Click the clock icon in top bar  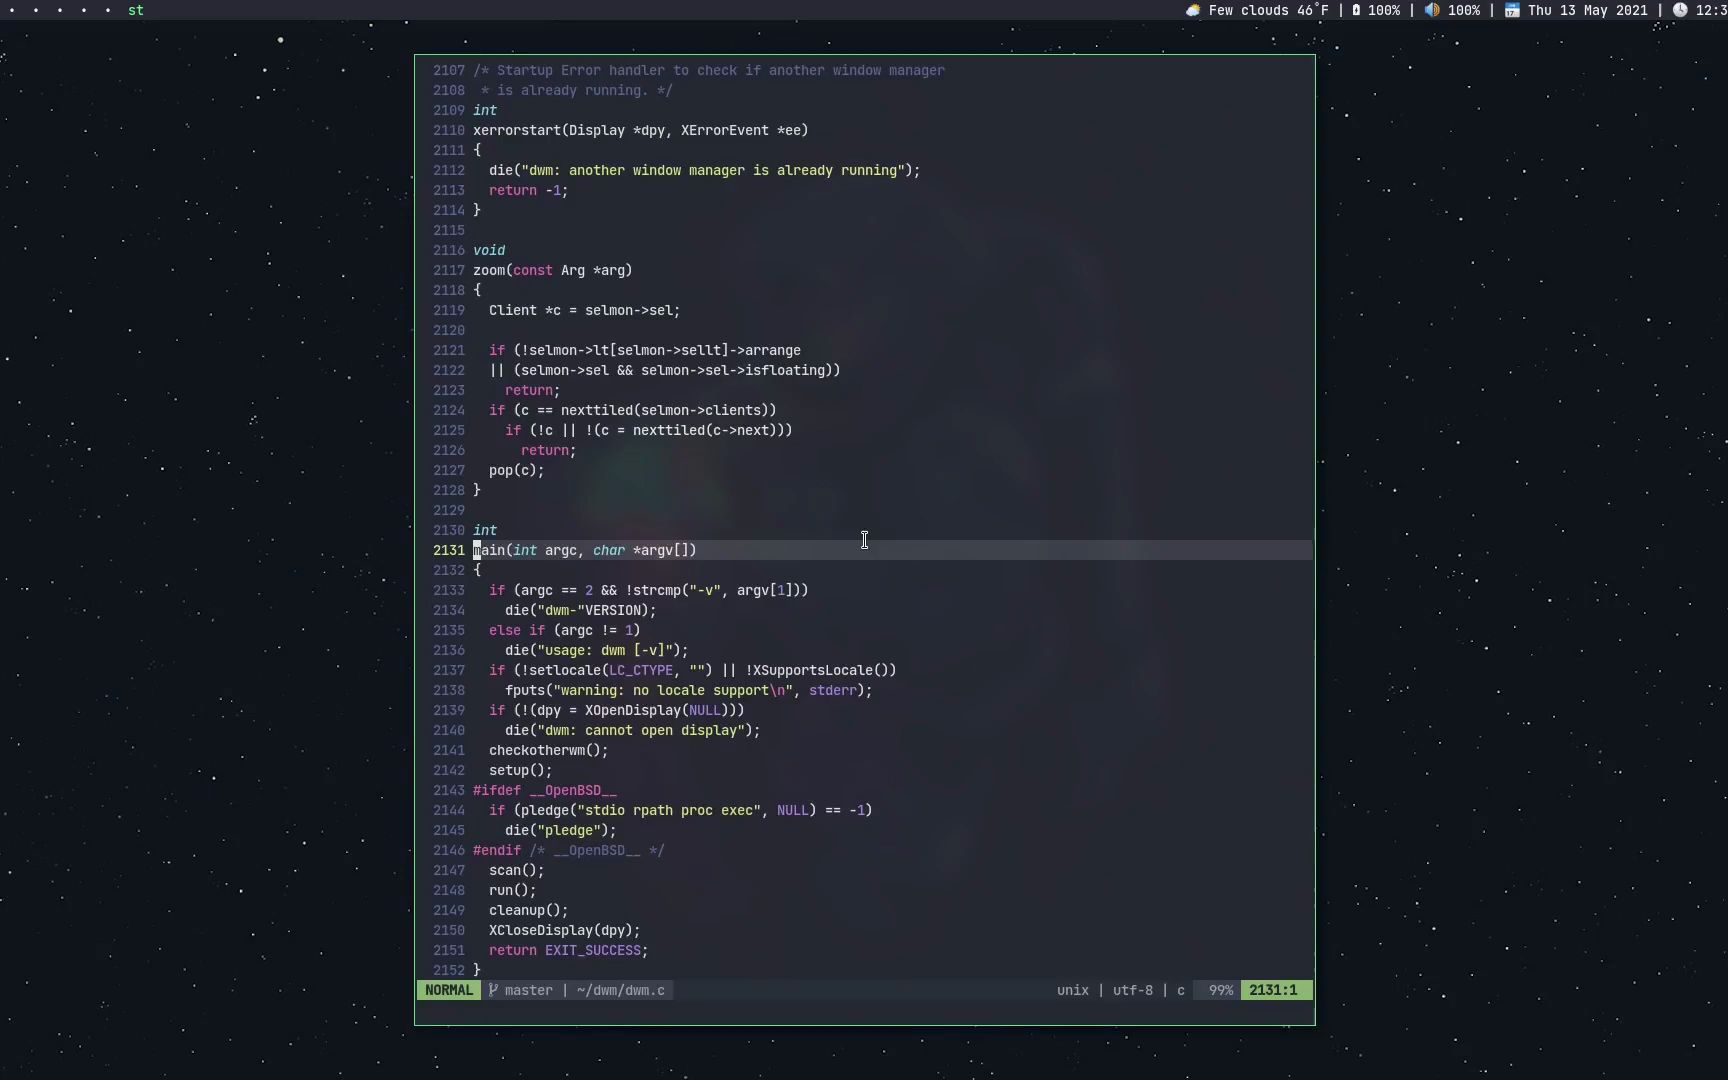pos(1680,10)
